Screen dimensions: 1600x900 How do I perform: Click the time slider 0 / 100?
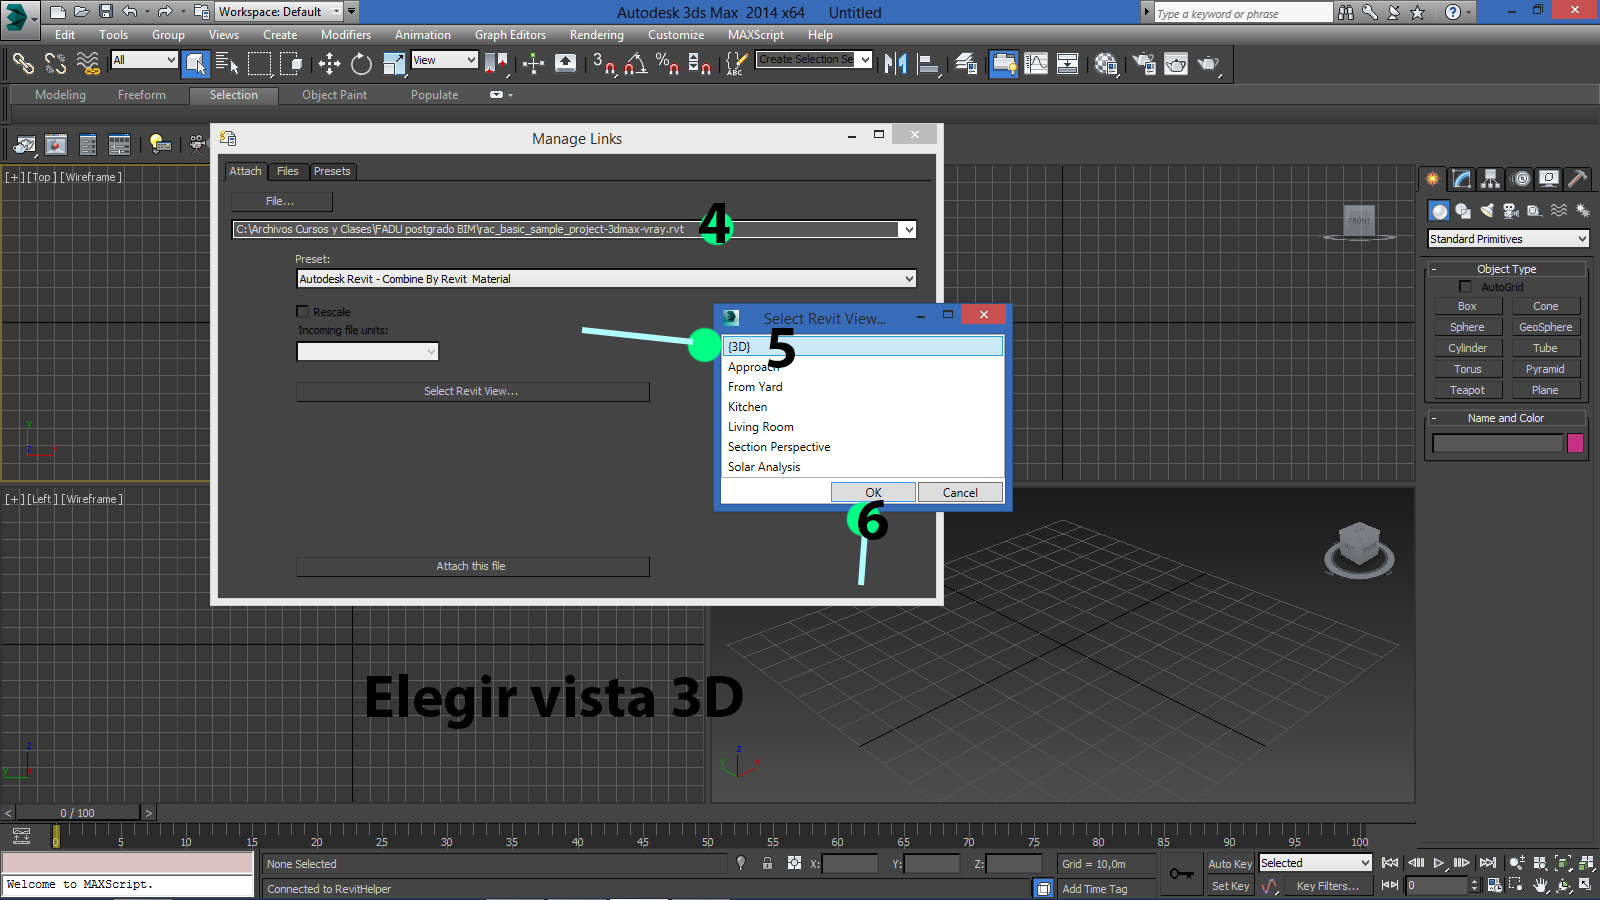click(x=77, y=813)
